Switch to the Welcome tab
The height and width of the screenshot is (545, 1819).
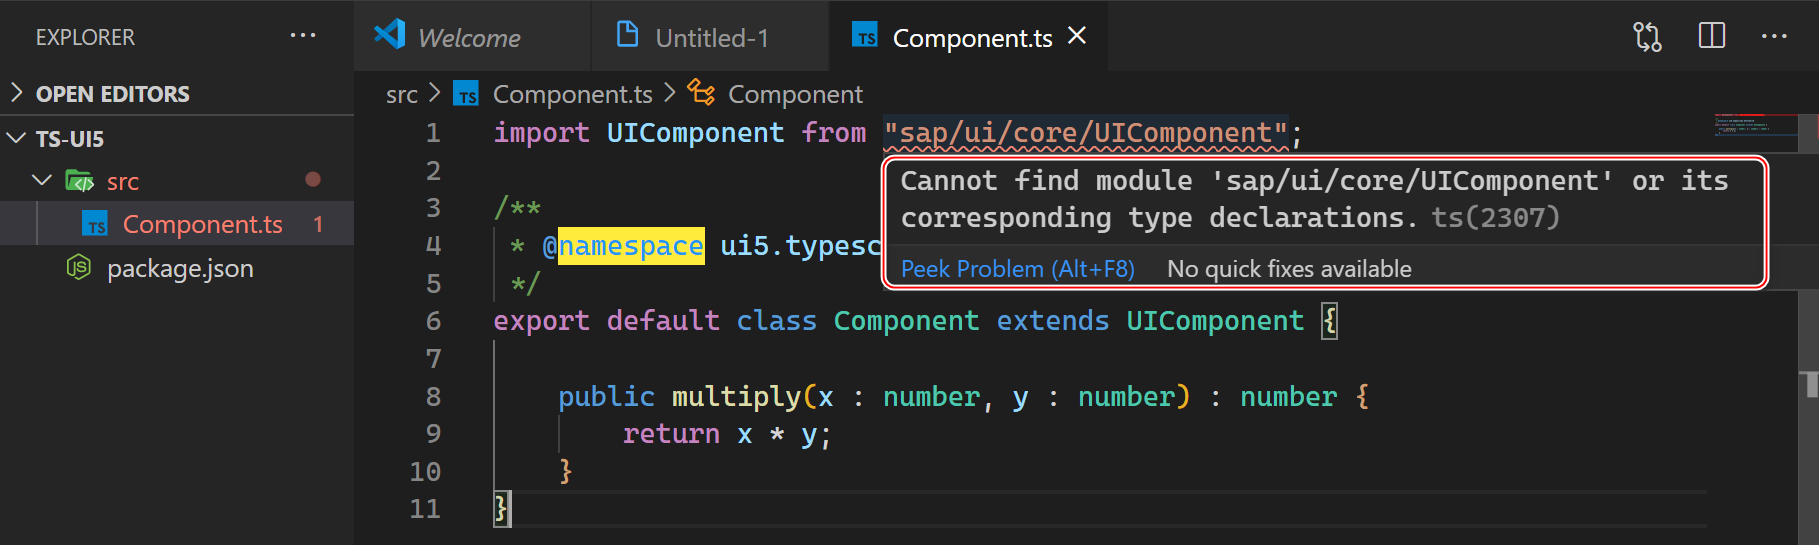468,38
